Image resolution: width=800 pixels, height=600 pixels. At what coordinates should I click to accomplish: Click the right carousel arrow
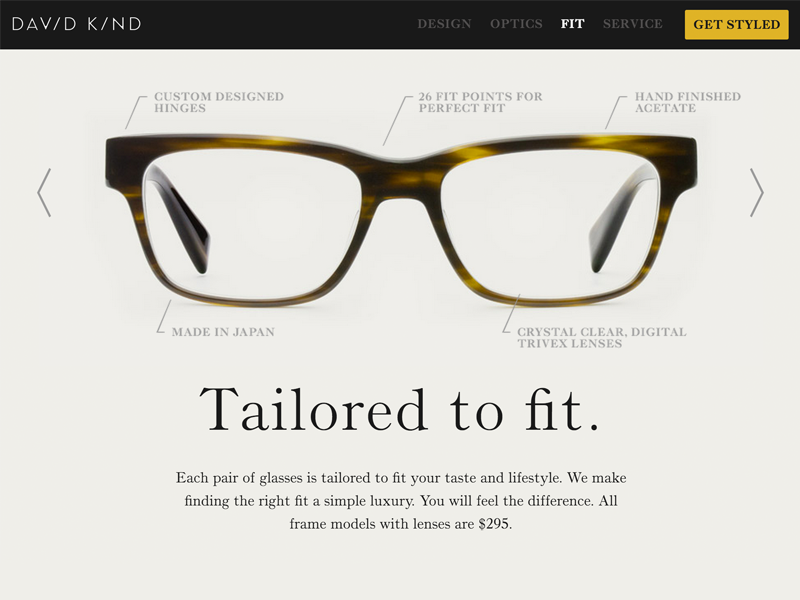click(757, 192)
